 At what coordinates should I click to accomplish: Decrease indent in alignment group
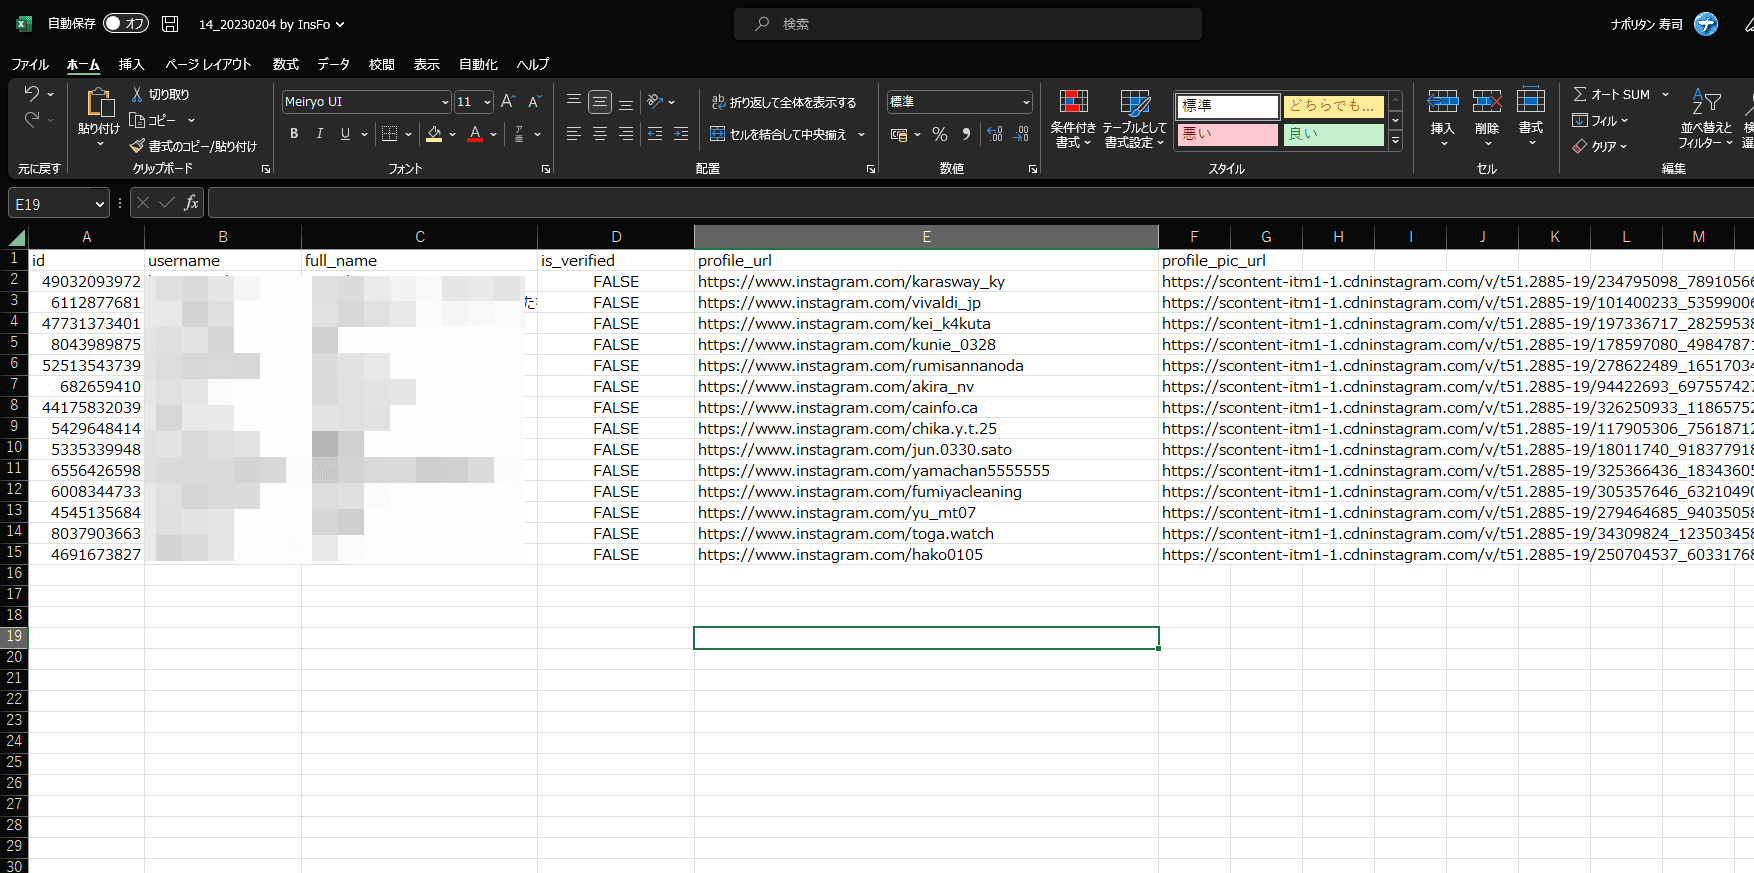coord(655,134)
